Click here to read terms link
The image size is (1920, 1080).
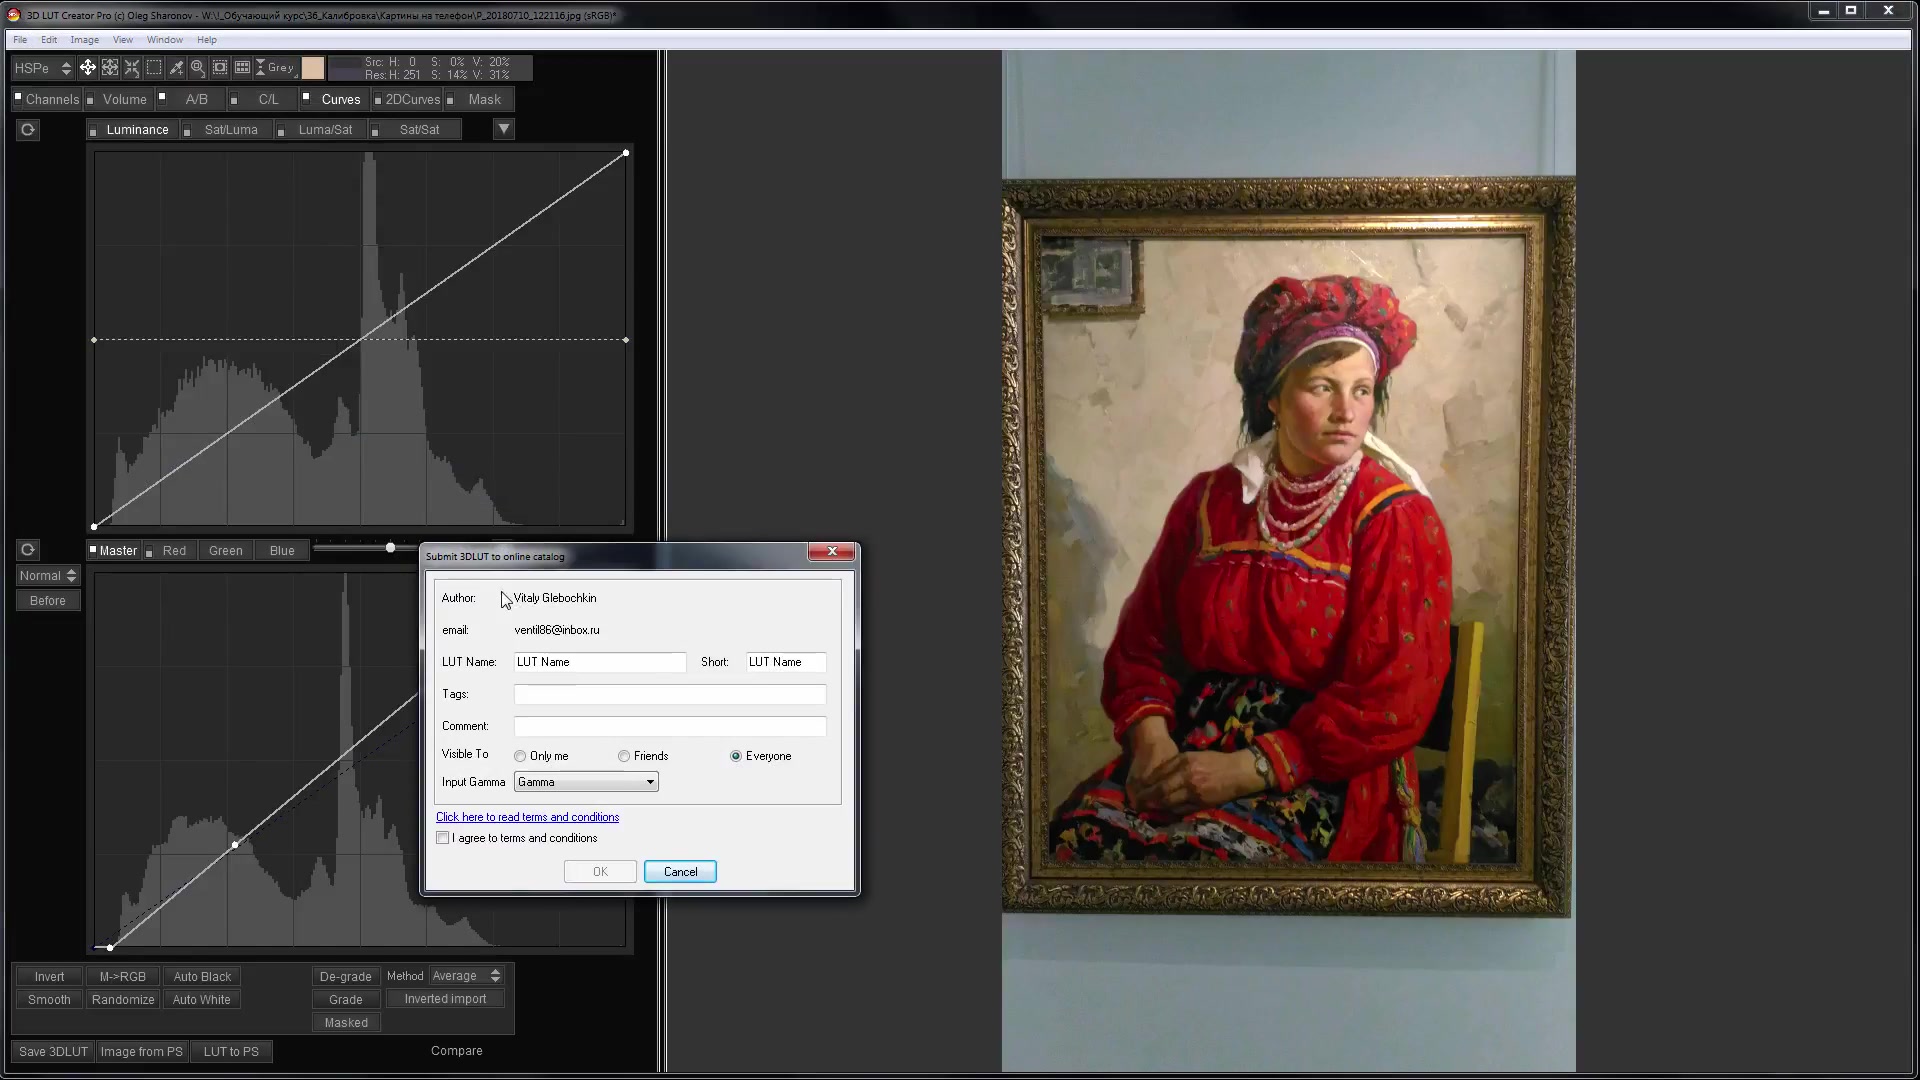click(x=526, y=816)
